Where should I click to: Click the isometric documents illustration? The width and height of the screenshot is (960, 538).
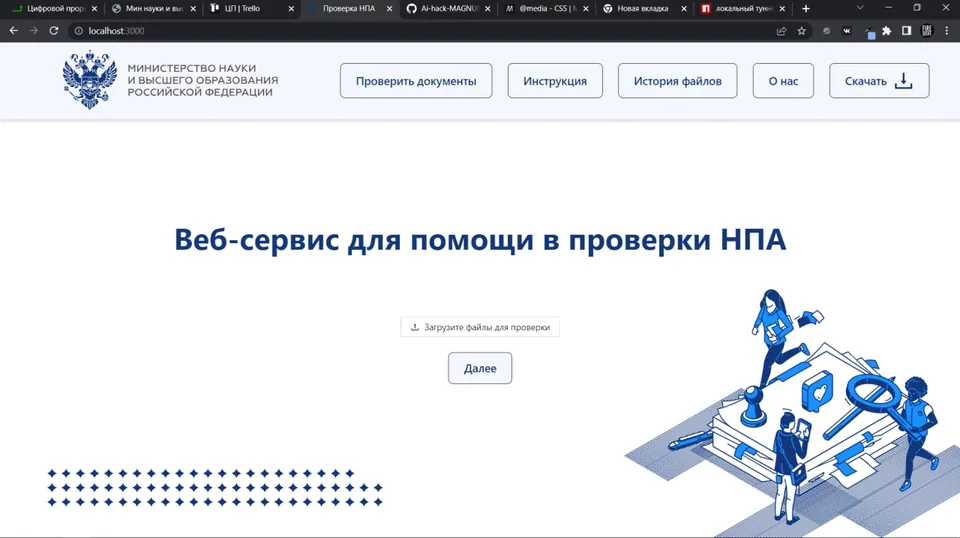(792, 413)
